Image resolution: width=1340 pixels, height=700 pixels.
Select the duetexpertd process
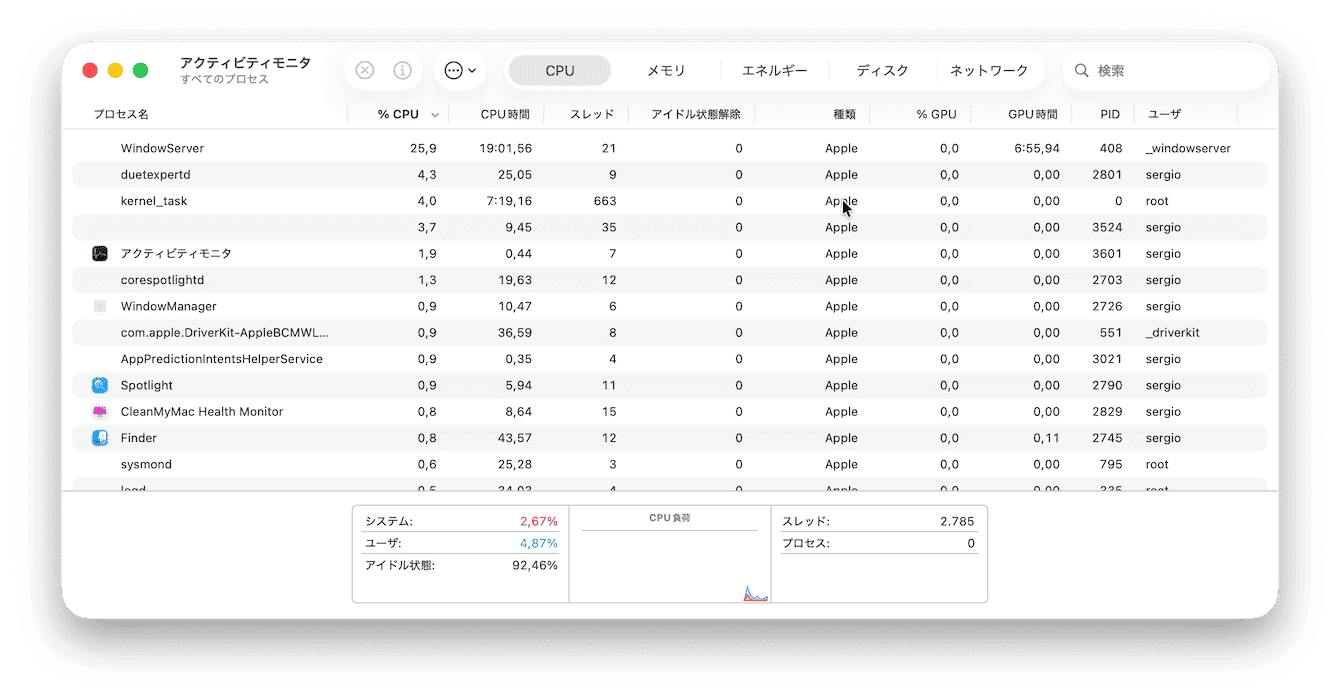tap(155, 174)
